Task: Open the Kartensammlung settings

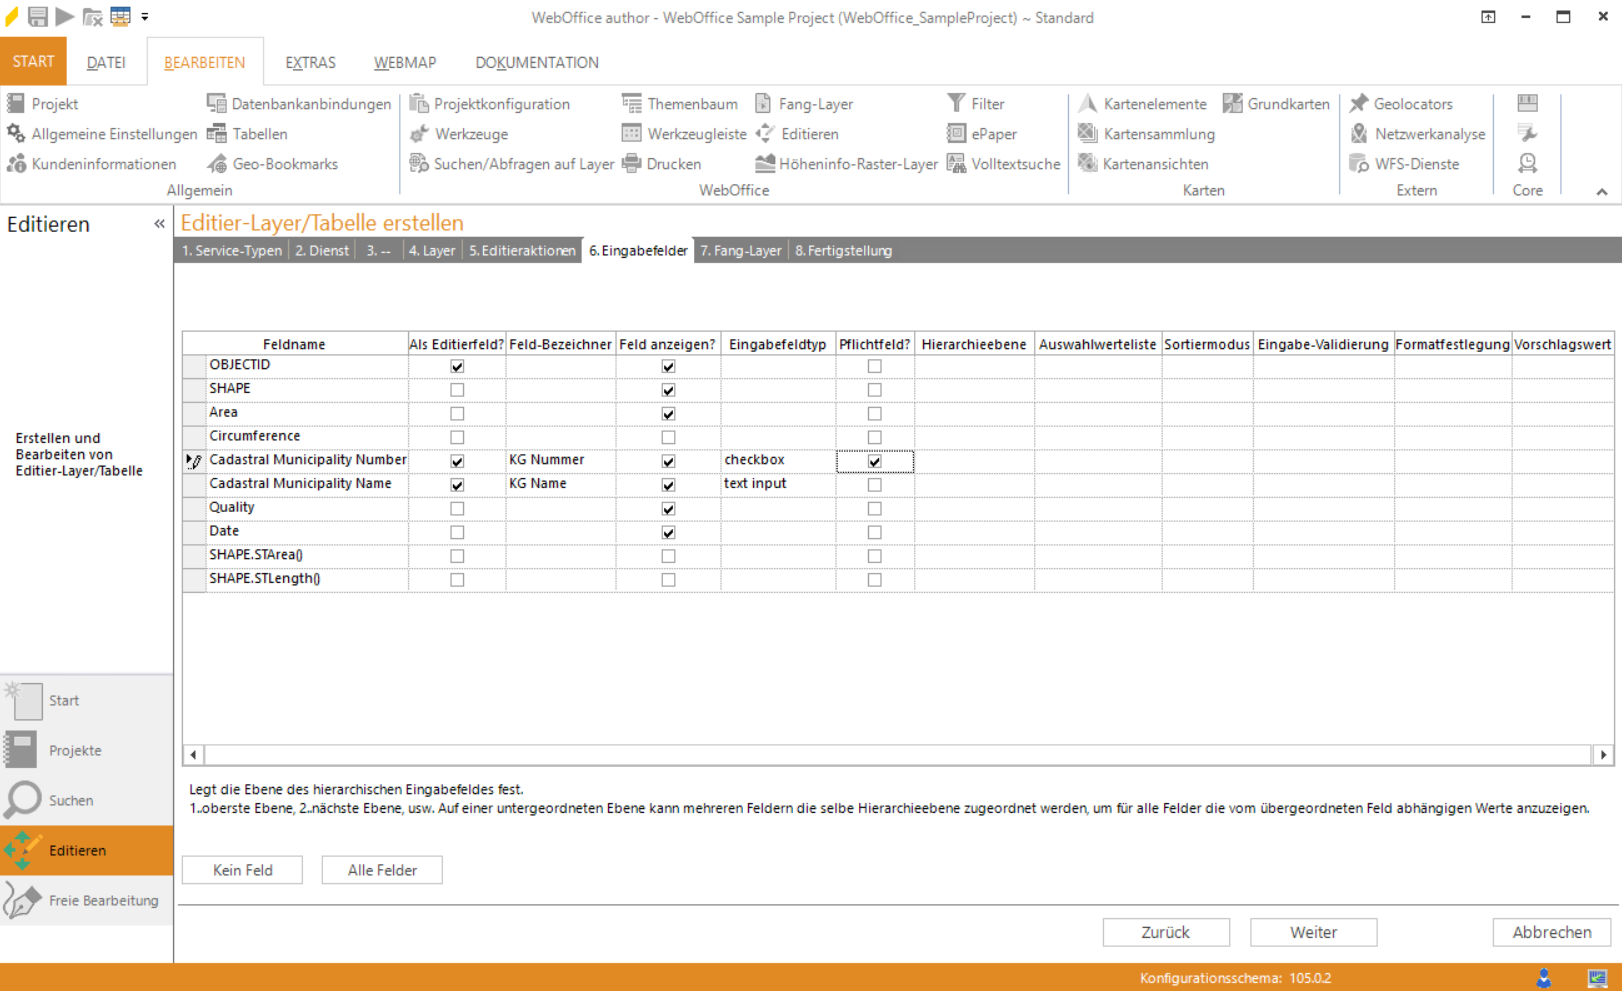Action: (1158, 133)
